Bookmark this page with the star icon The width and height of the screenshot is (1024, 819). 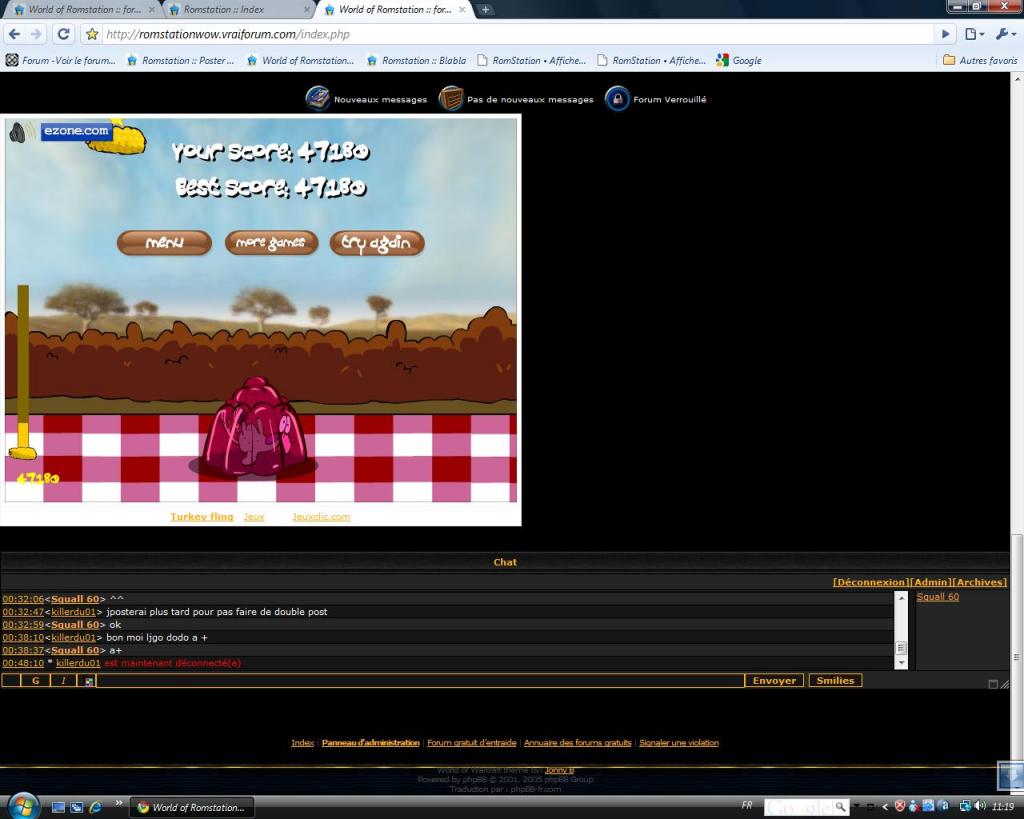pos(92,34)
